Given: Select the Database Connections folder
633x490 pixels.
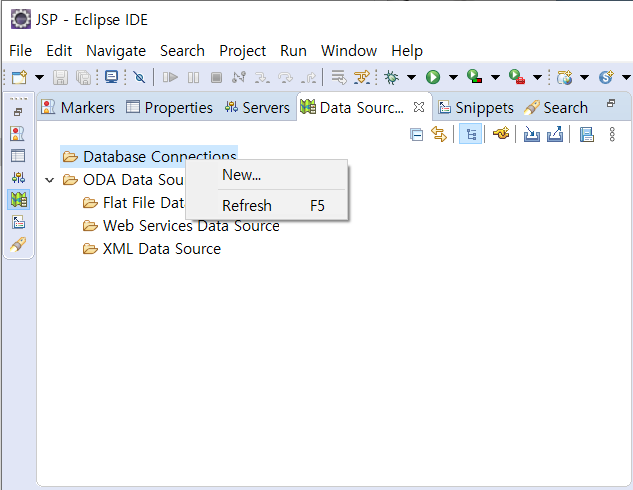Looking at the screenshot, I should pos(149,156).
